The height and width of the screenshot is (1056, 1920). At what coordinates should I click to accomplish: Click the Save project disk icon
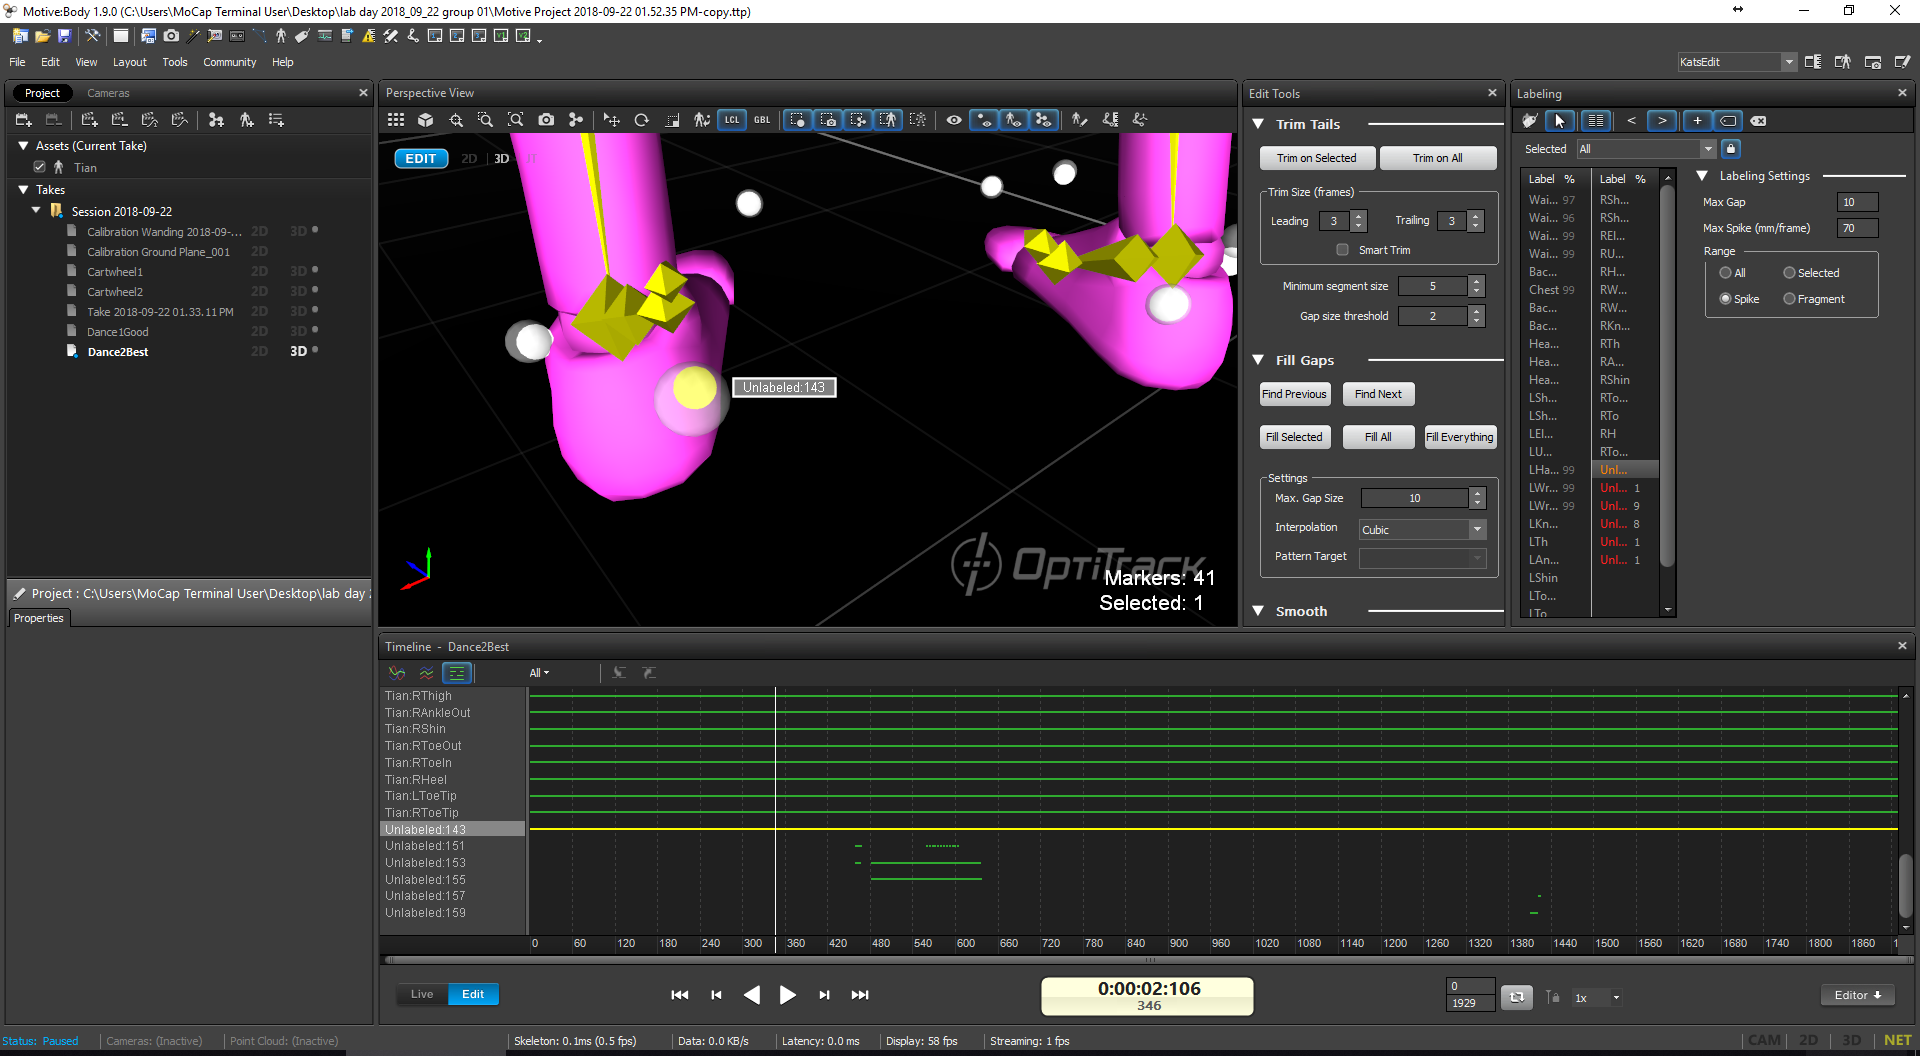(x=64, y=36)
